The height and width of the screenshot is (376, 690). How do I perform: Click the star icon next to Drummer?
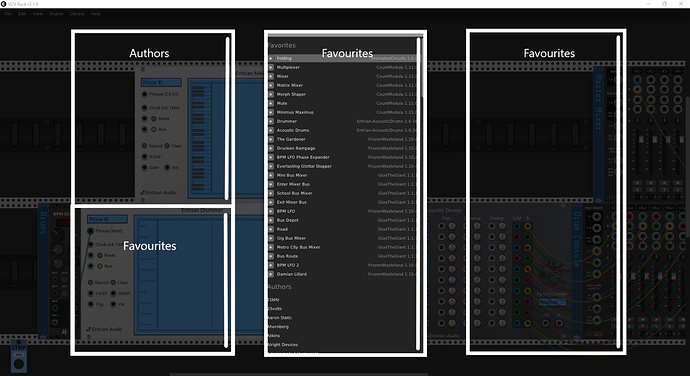point(271,121)
